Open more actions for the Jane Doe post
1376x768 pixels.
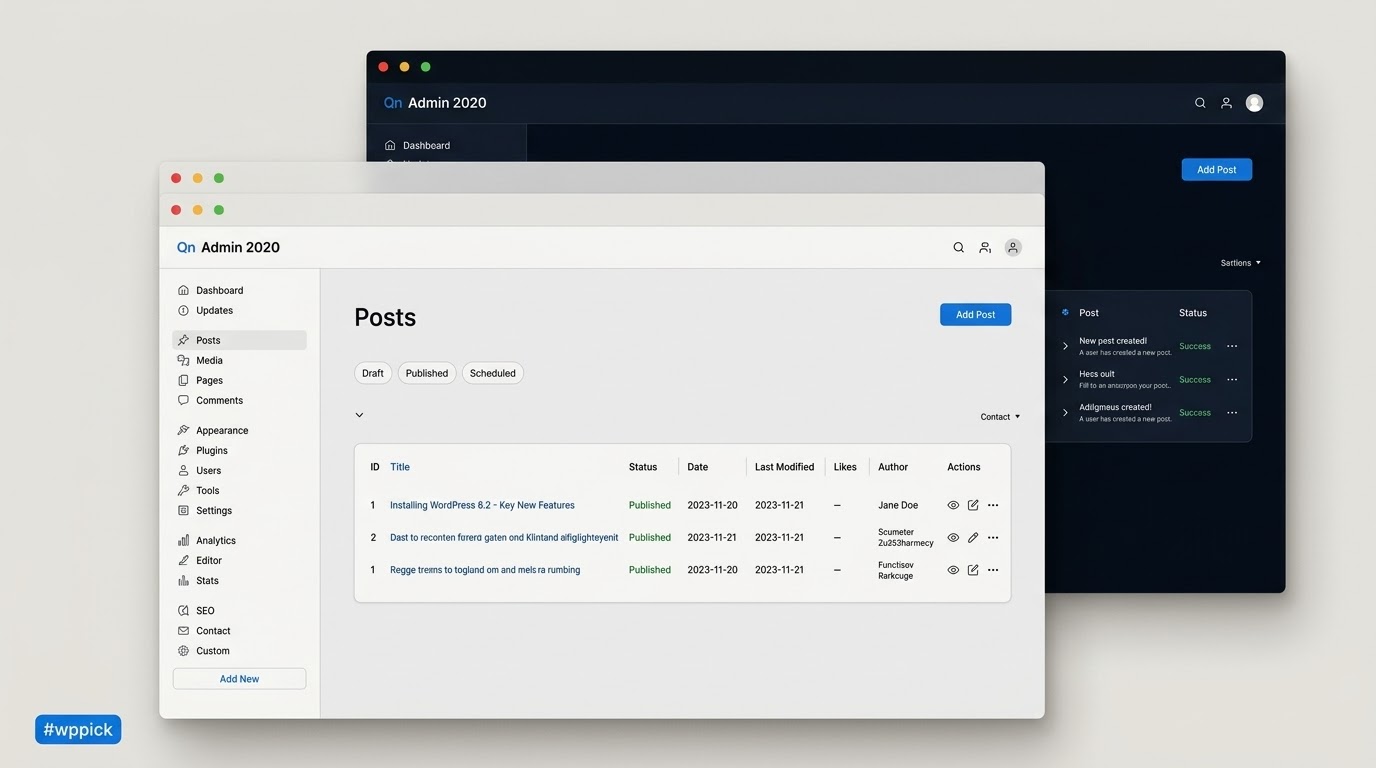(x=993, y=505)
